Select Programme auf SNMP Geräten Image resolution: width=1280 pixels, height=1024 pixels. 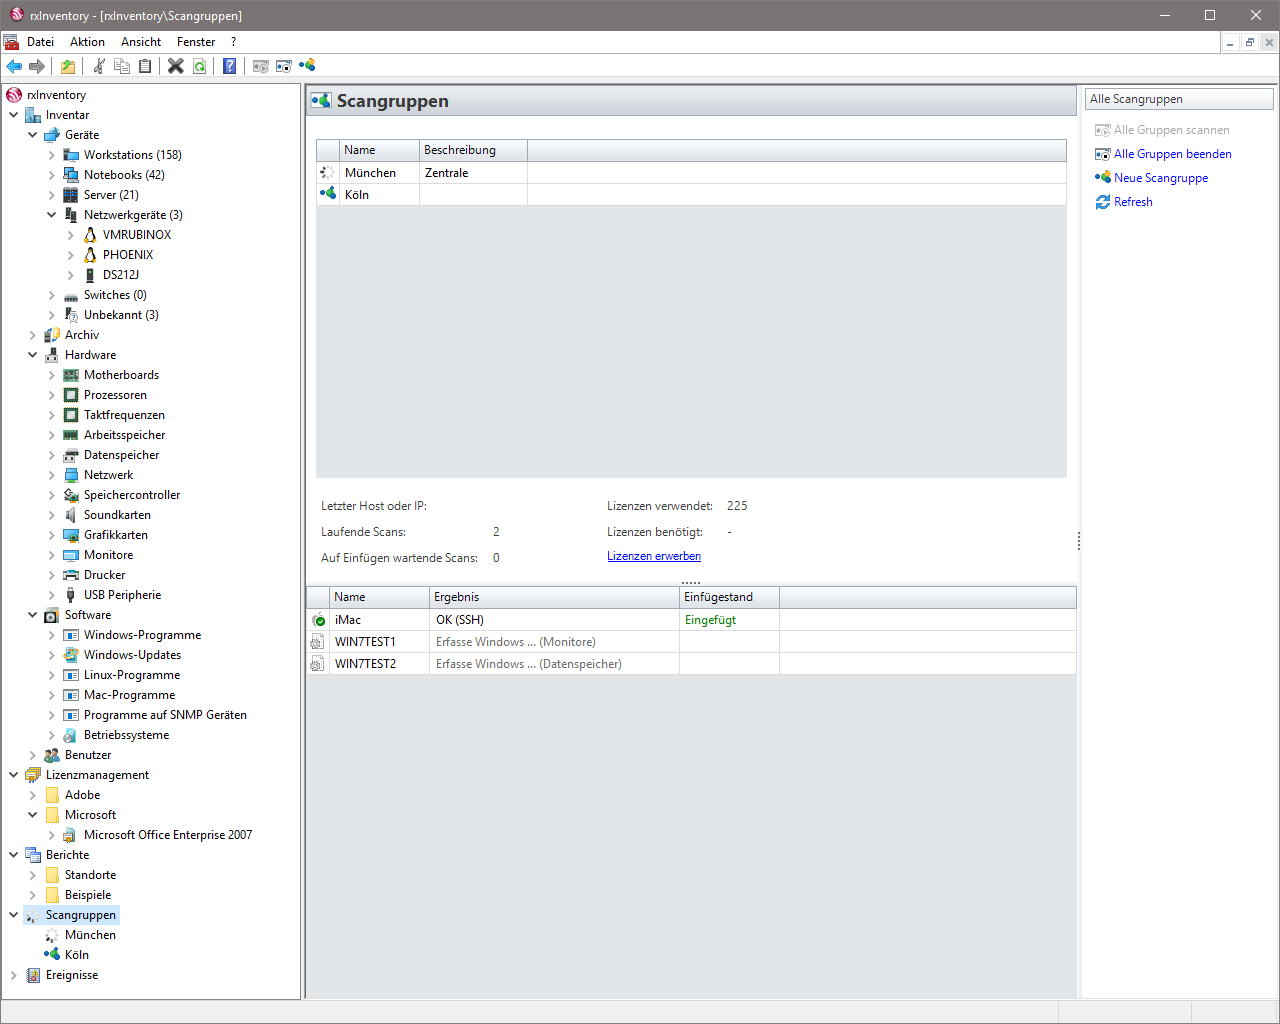[165, 715]
